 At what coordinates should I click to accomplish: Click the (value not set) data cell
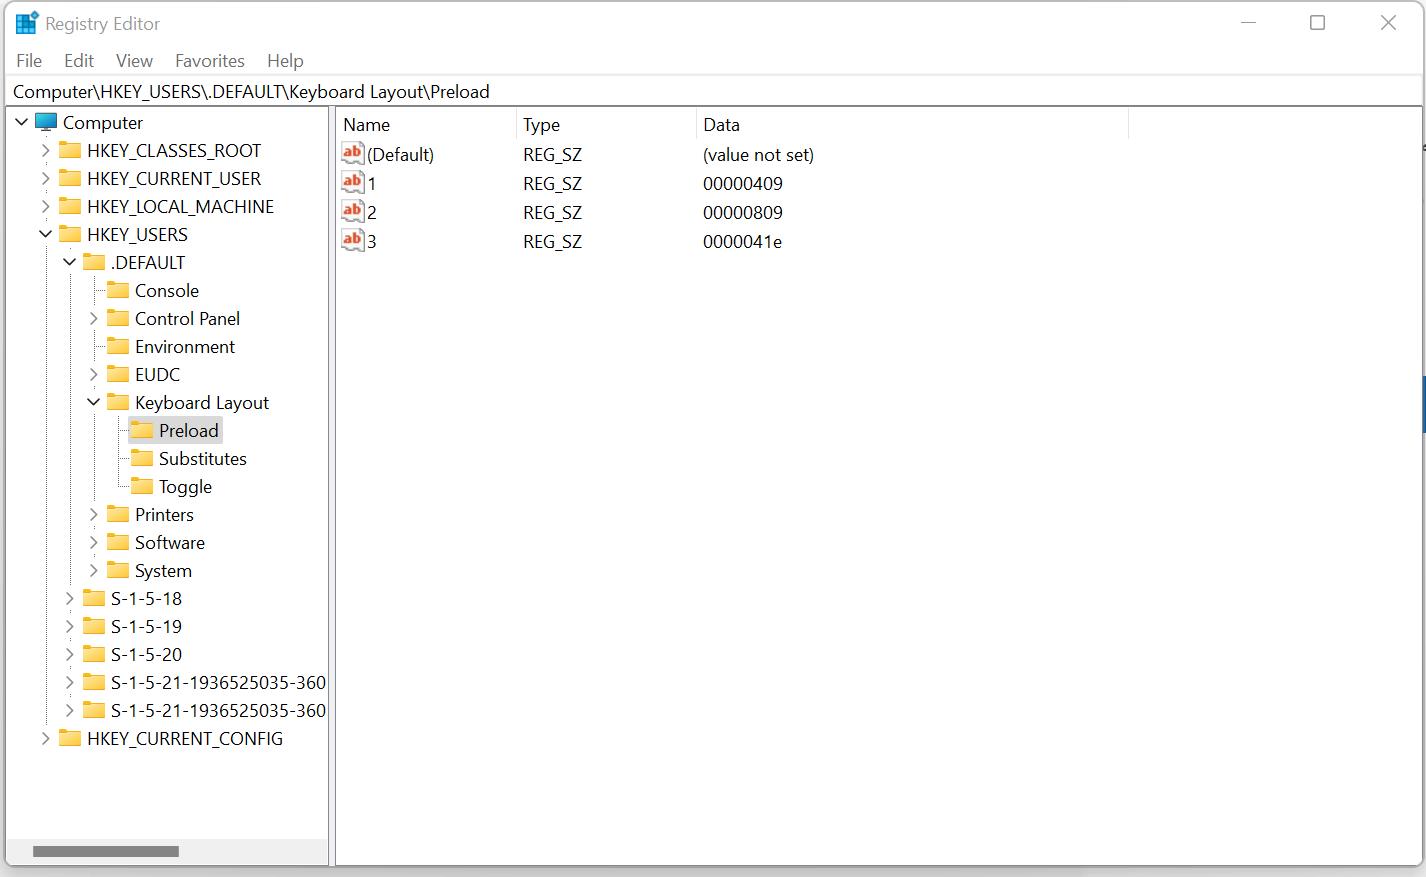point(759,154)
